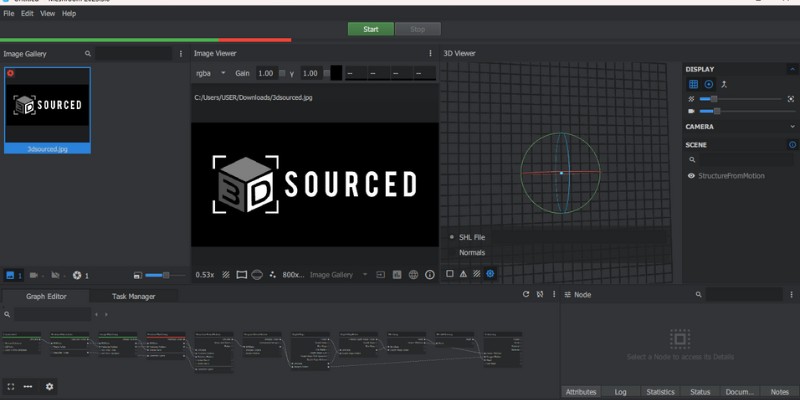Select wireframe render mode triangle icon
The image size is (800, 400).
pos(463,274)
